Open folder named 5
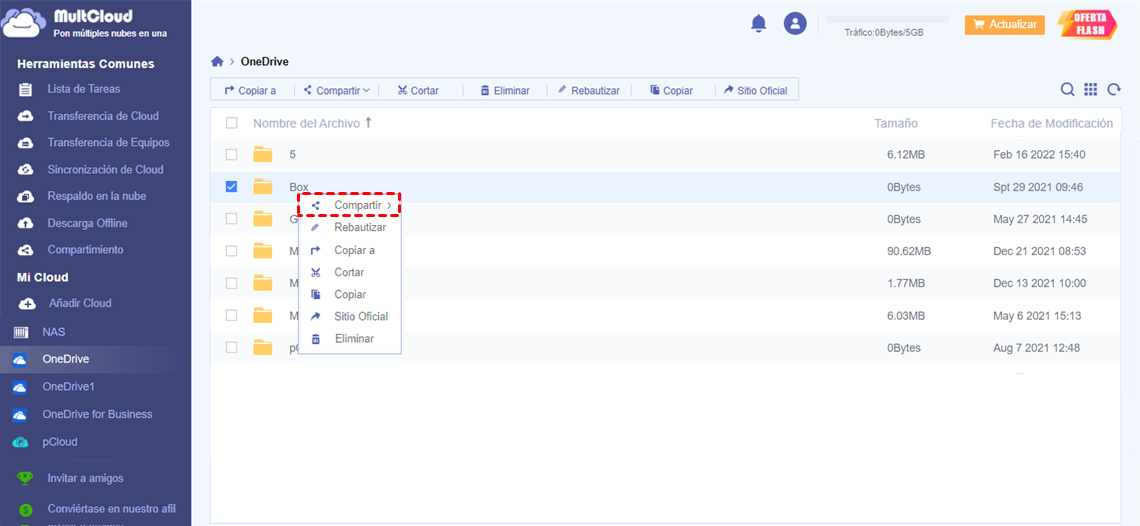1140x526 pixels. (292, 154)
